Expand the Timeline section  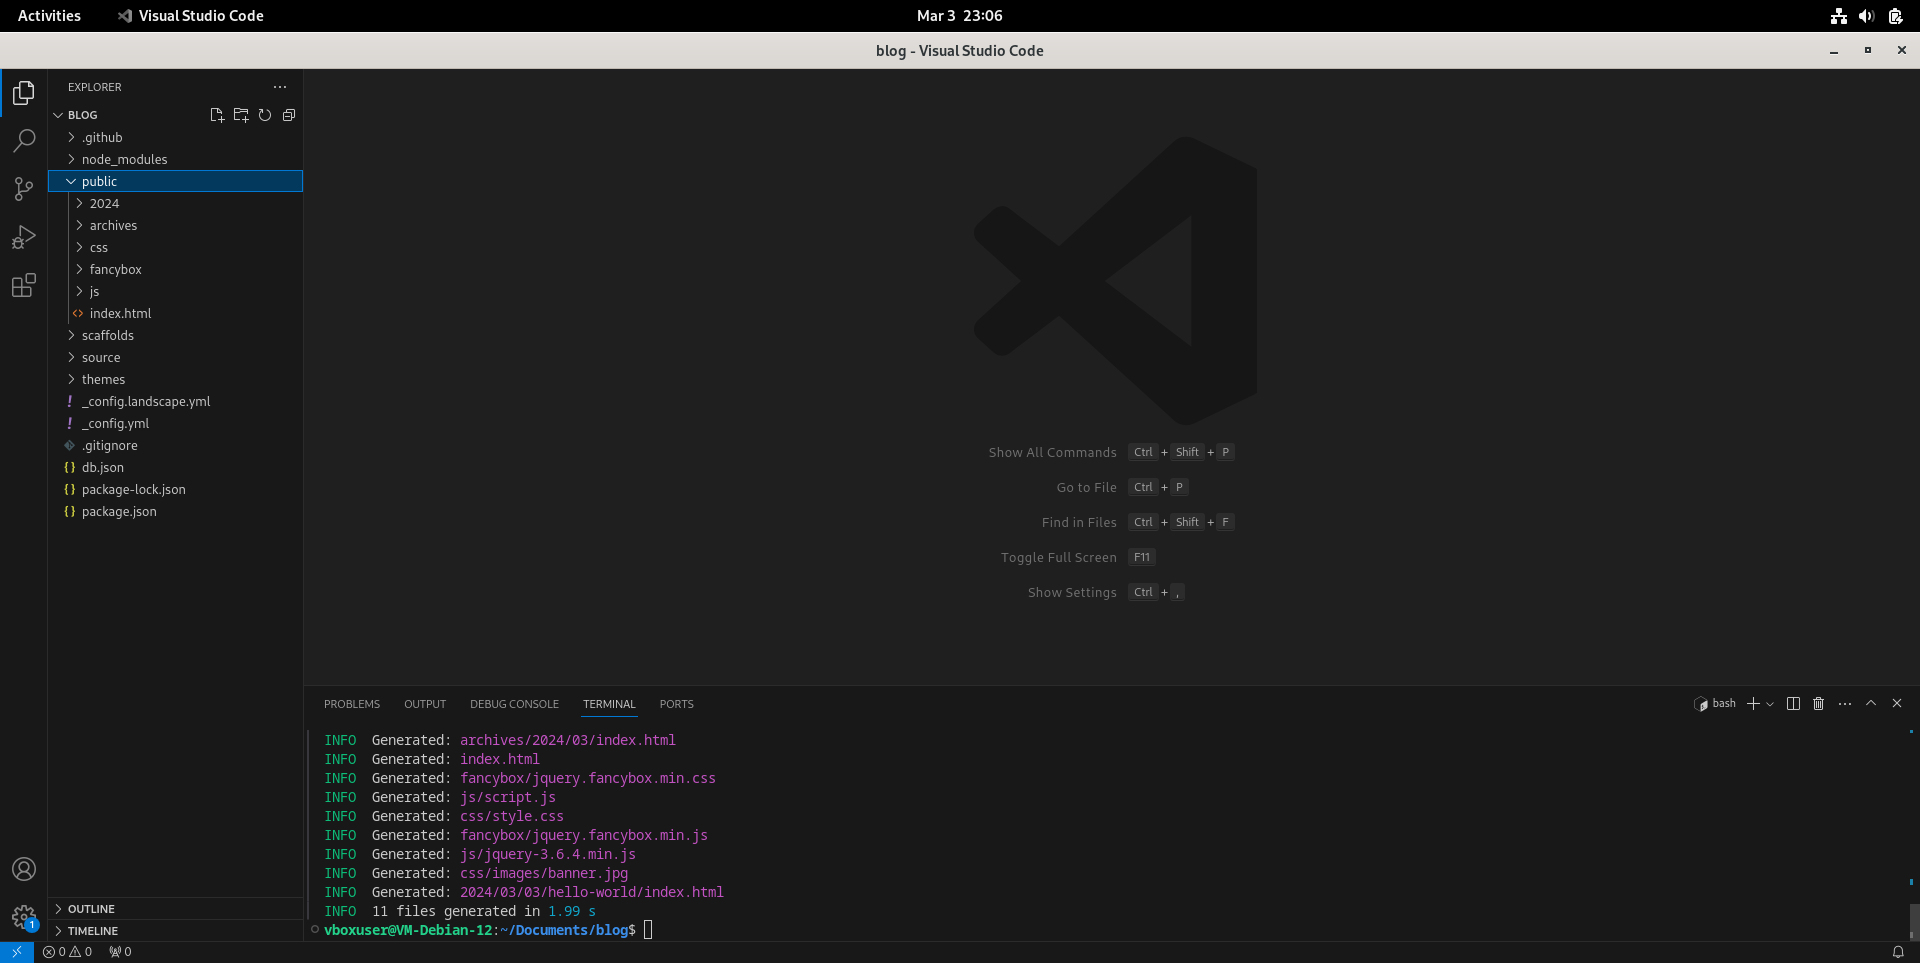pos(175,931)
